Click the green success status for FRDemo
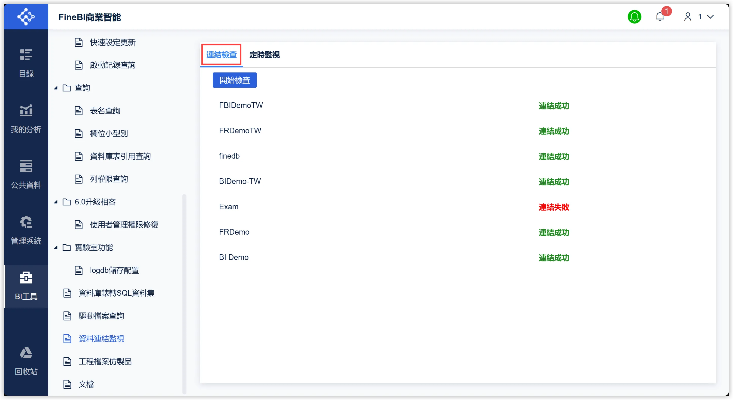The height and width of the screenshot is (400, 733). (x=554, y=232)
